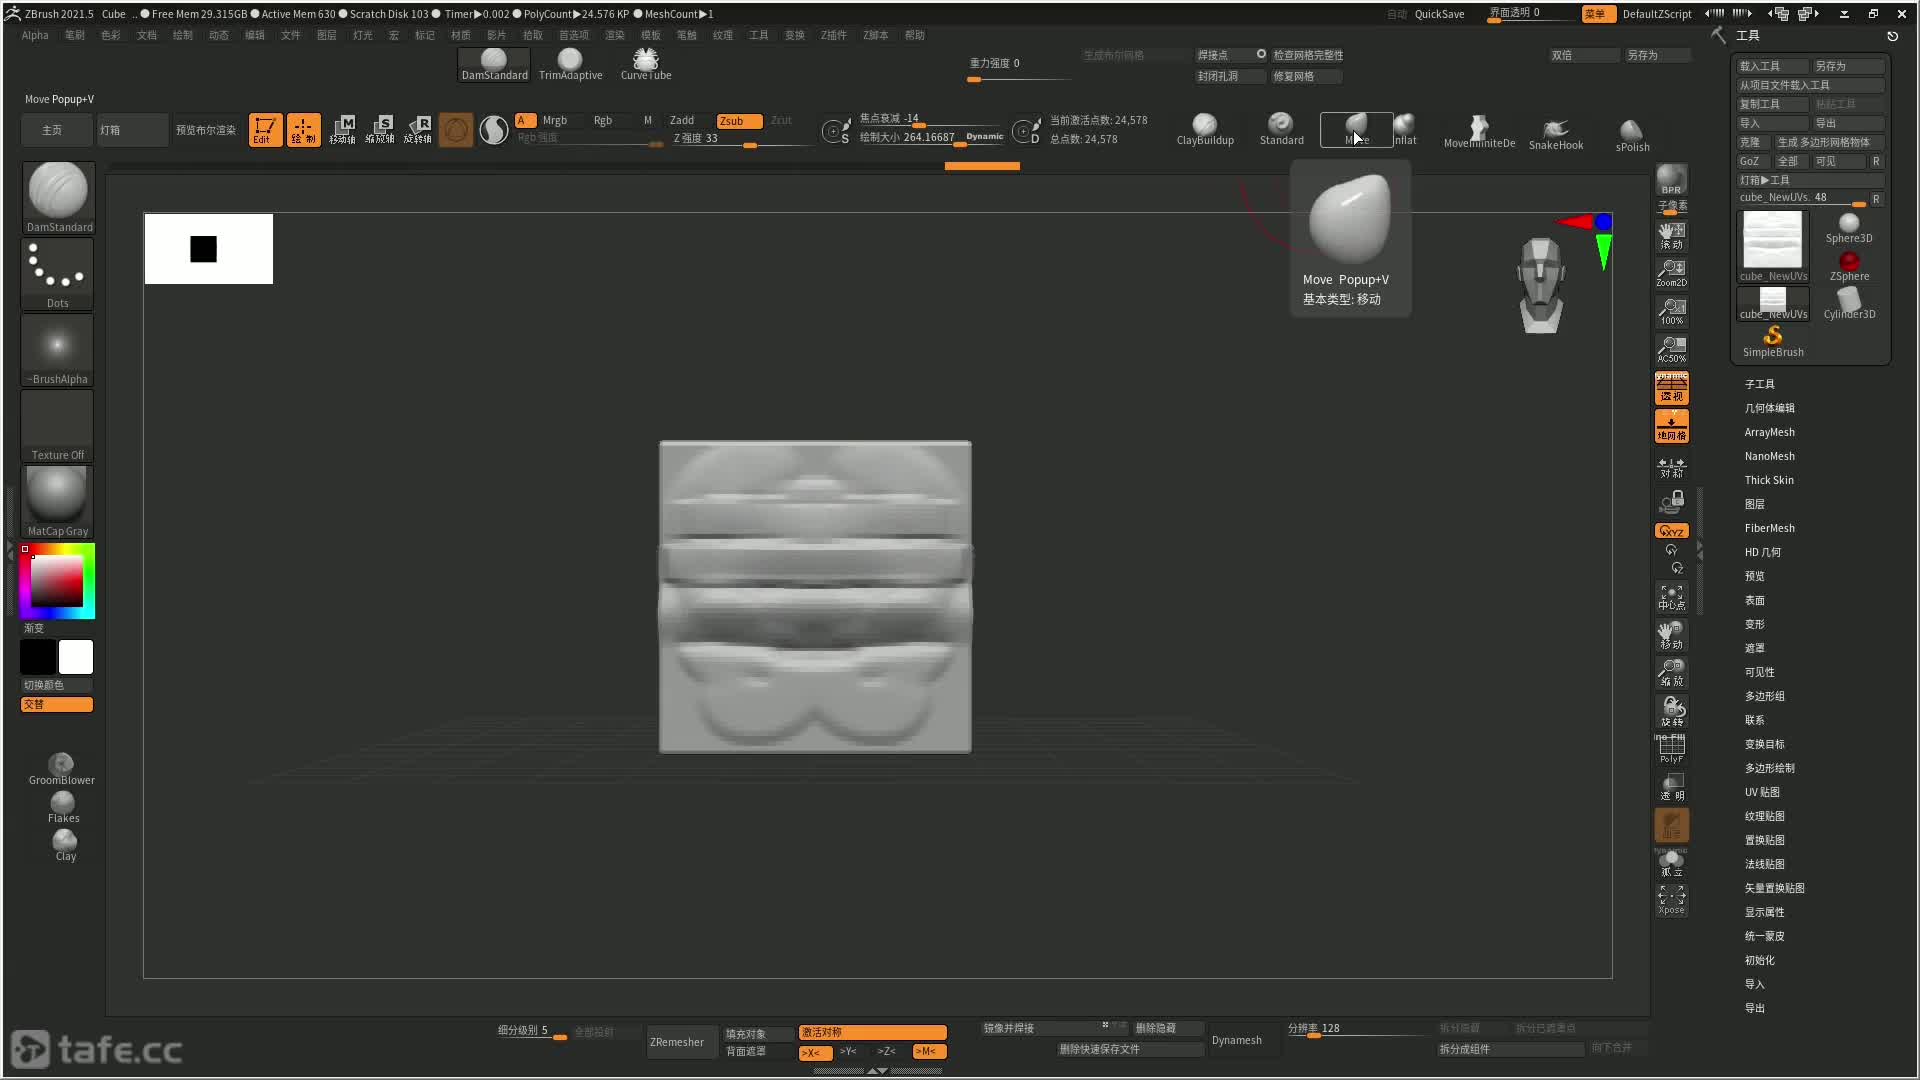The width and height of the screenshot is (1920, 1080).
Task: Select the 灯箱 LightBox tab
Action: pos(111,129)
